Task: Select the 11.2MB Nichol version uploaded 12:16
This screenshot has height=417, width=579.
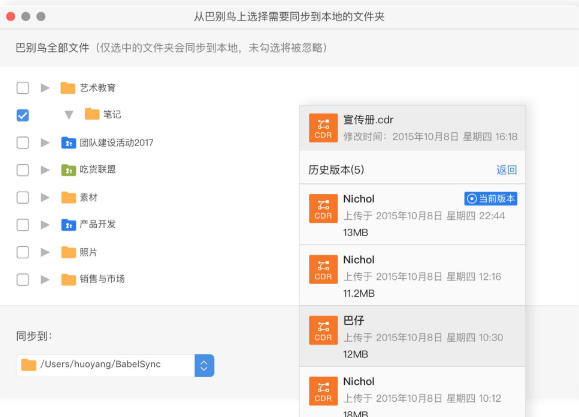Action: (x=412, y=275)
